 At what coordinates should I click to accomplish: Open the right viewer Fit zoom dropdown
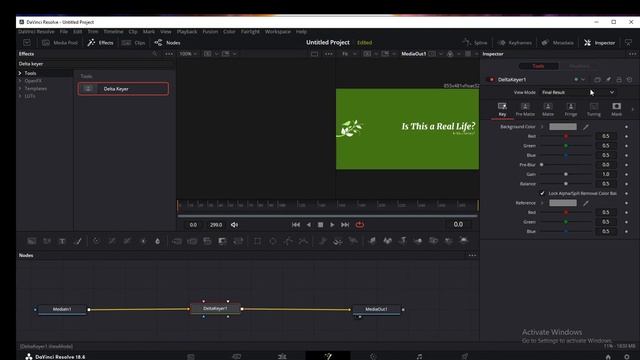349,54
